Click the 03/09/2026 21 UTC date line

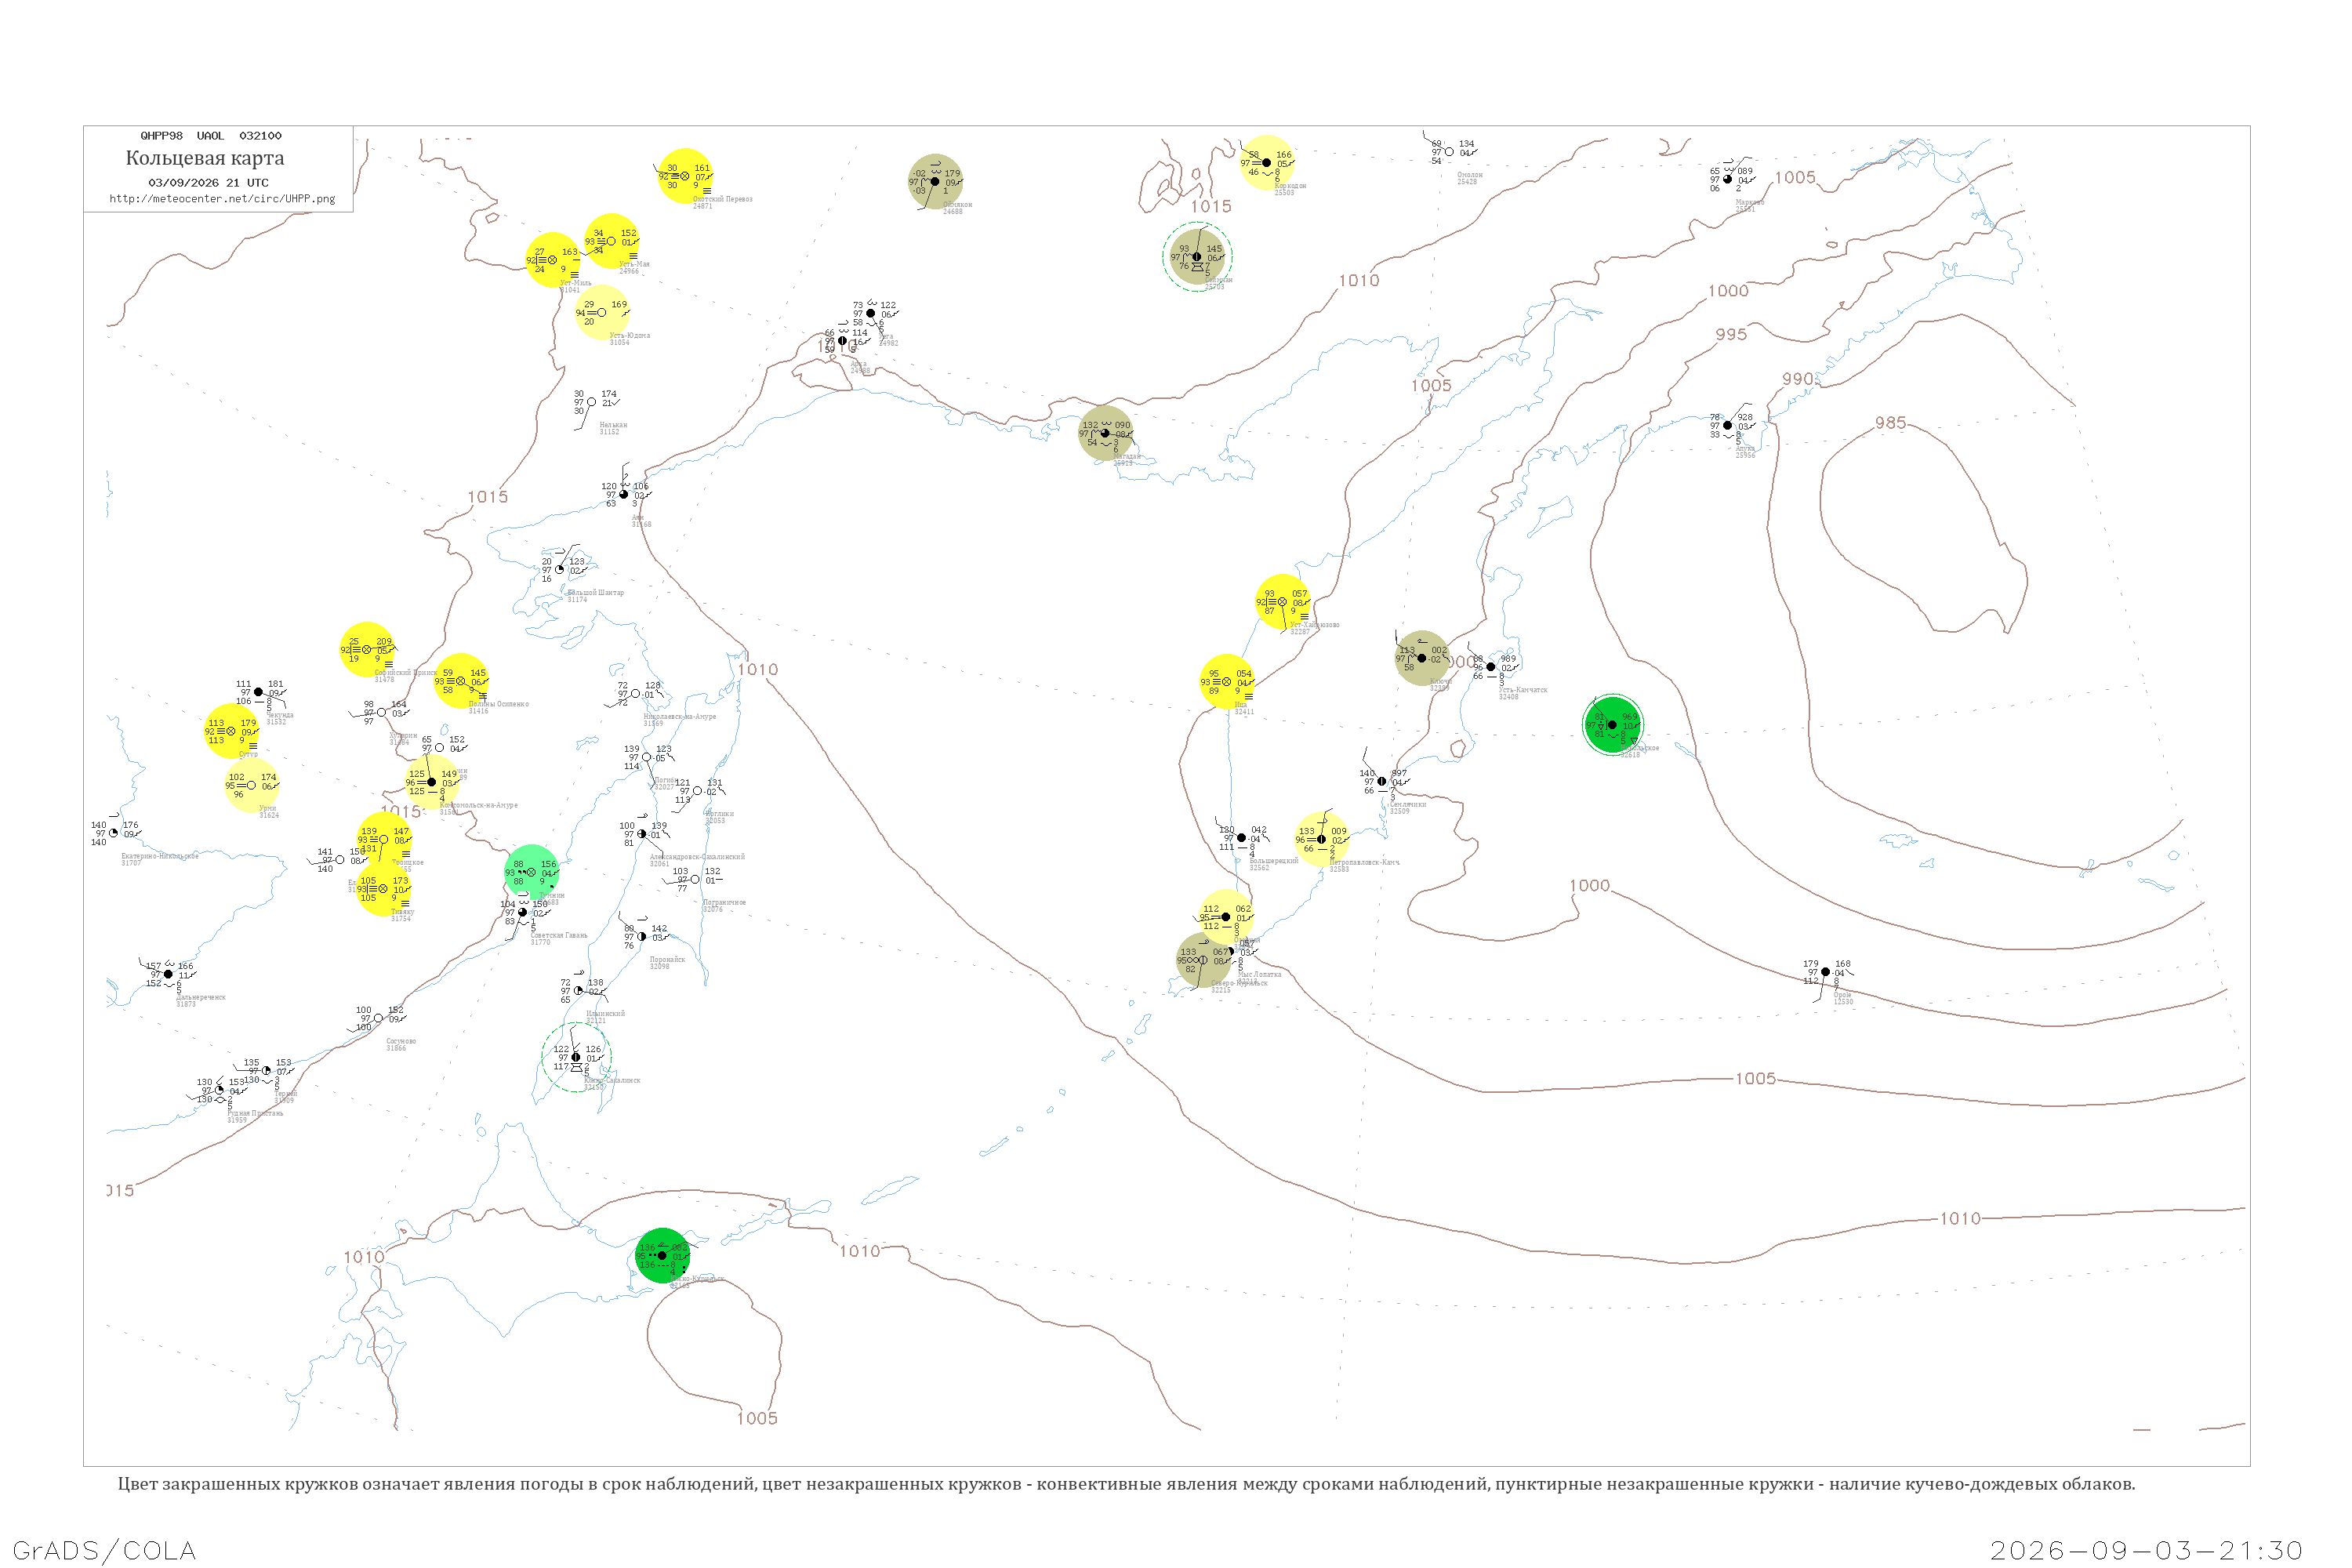pyautogui.click(x=208, y=183)
